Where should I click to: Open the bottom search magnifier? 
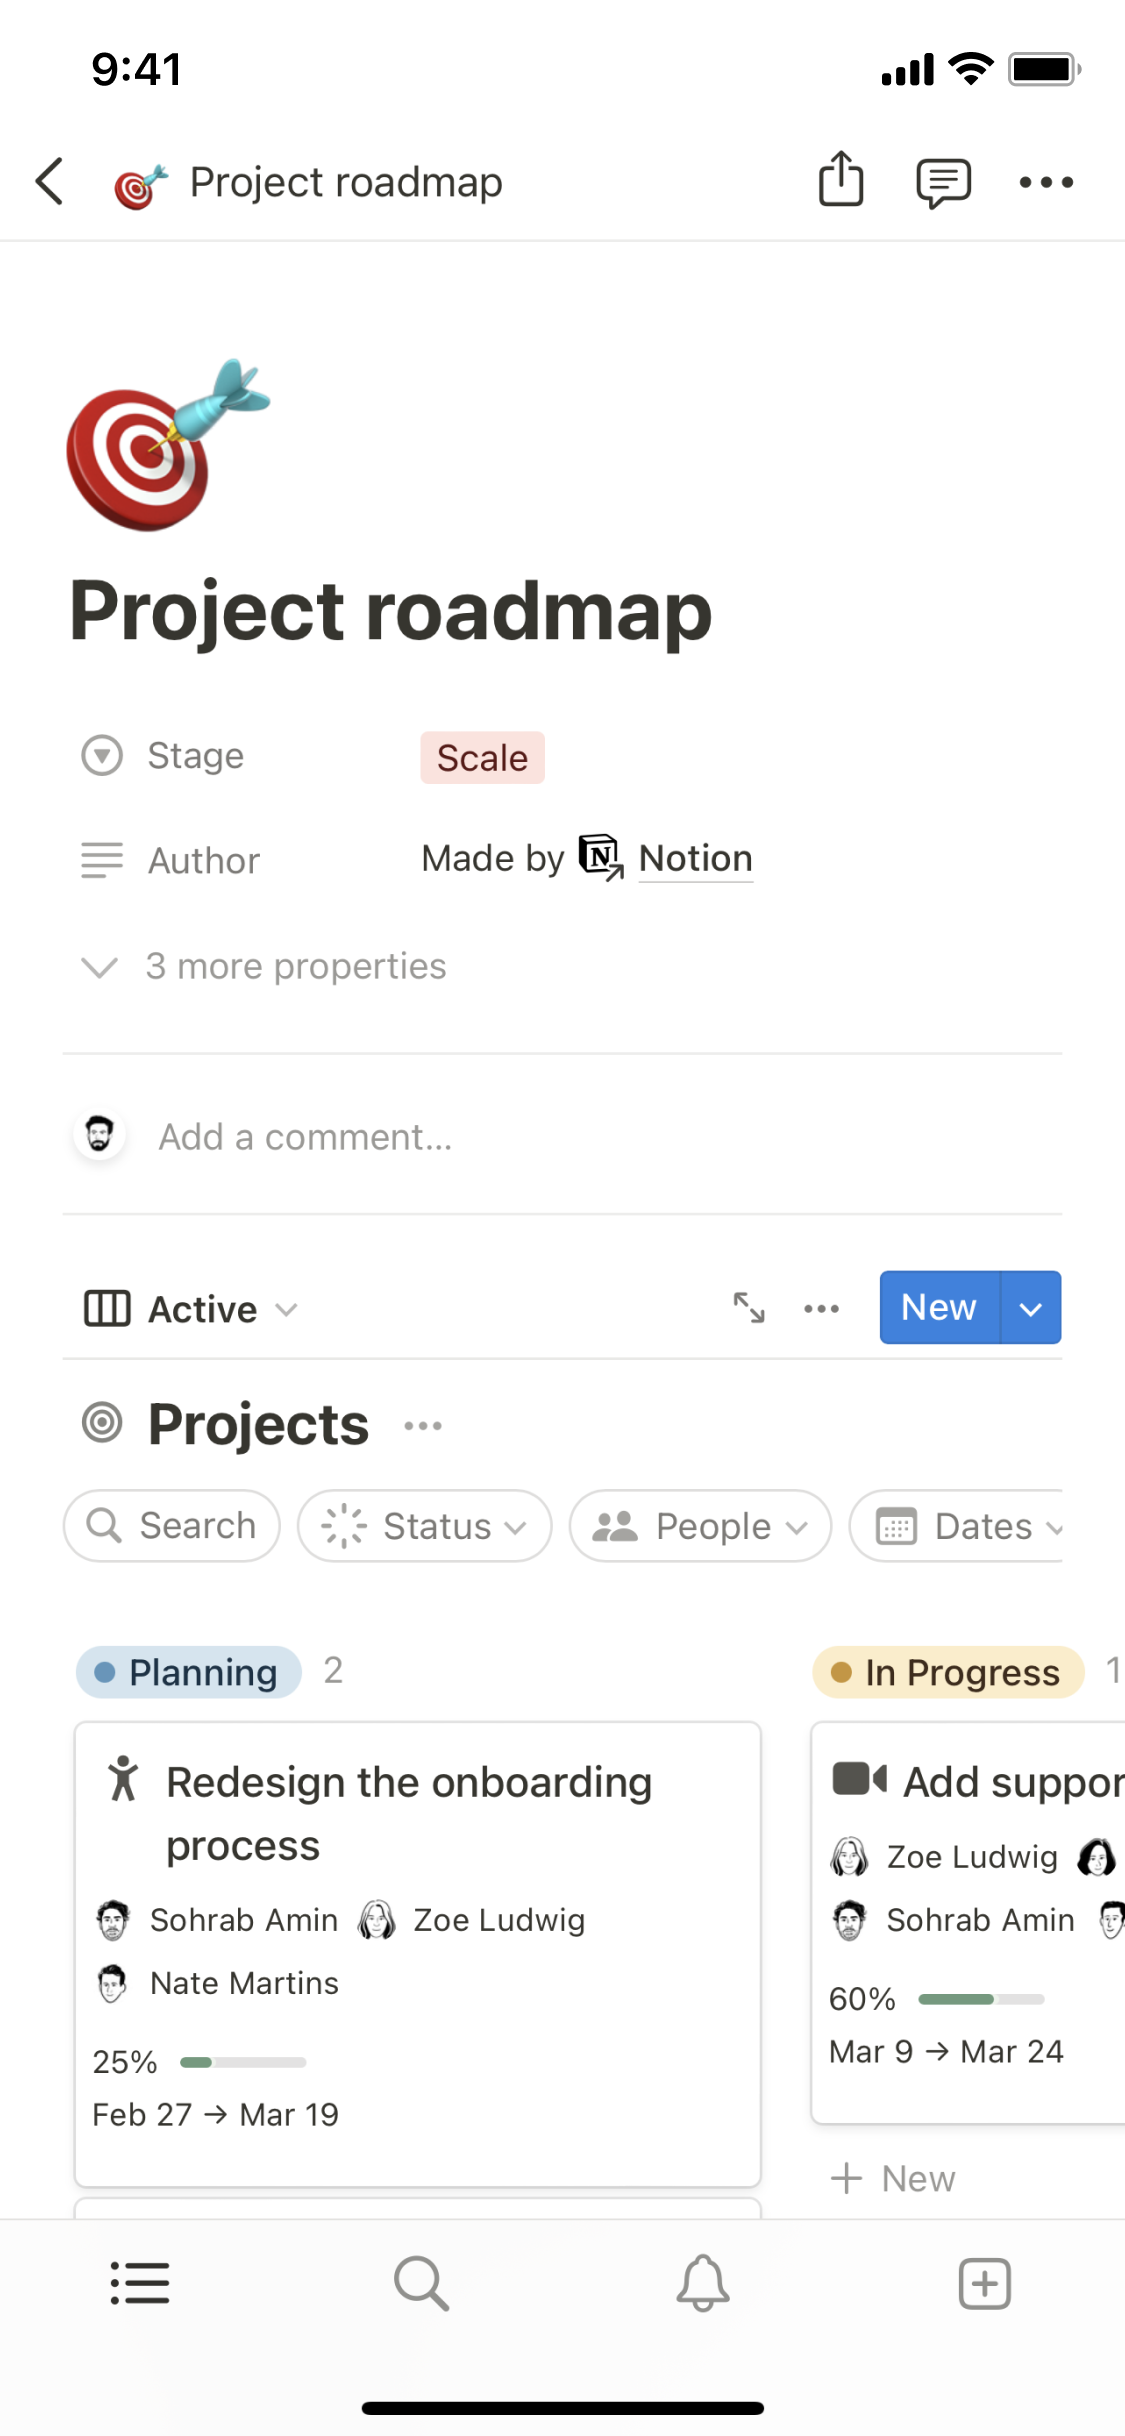click(421, 2284)
